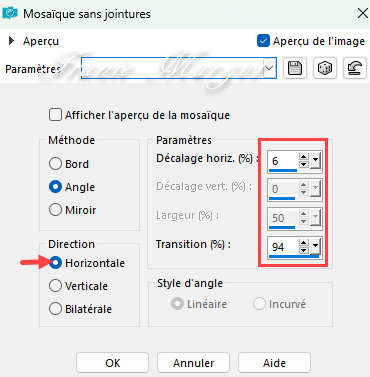Click the reset to default arrow icon
Viewport: 370px width, 377px height.
click(354, 68)
